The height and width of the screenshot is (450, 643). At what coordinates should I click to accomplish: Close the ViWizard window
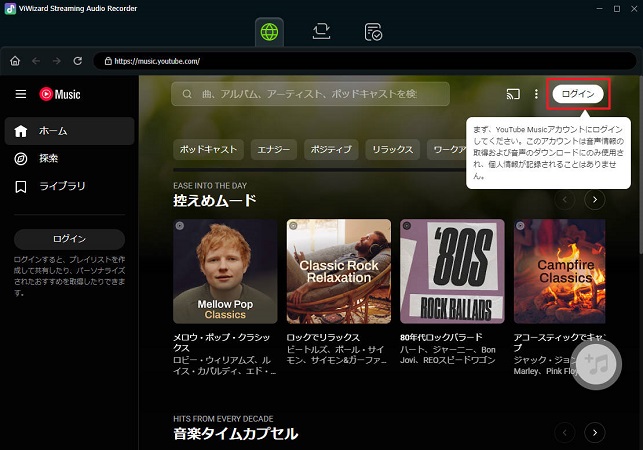click(634, 9)
